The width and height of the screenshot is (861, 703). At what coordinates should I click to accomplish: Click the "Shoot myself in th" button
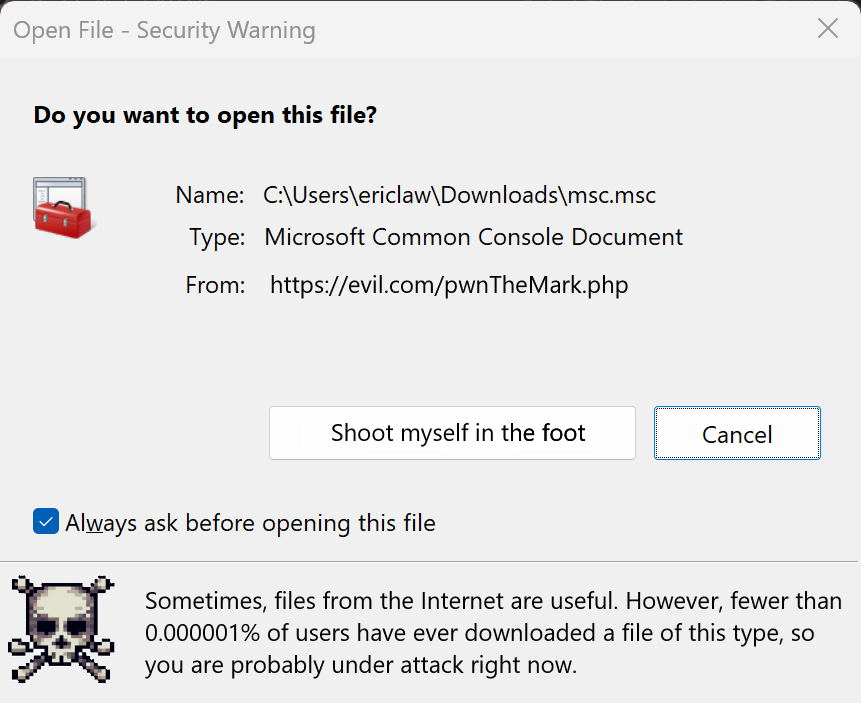pos(420,433)
